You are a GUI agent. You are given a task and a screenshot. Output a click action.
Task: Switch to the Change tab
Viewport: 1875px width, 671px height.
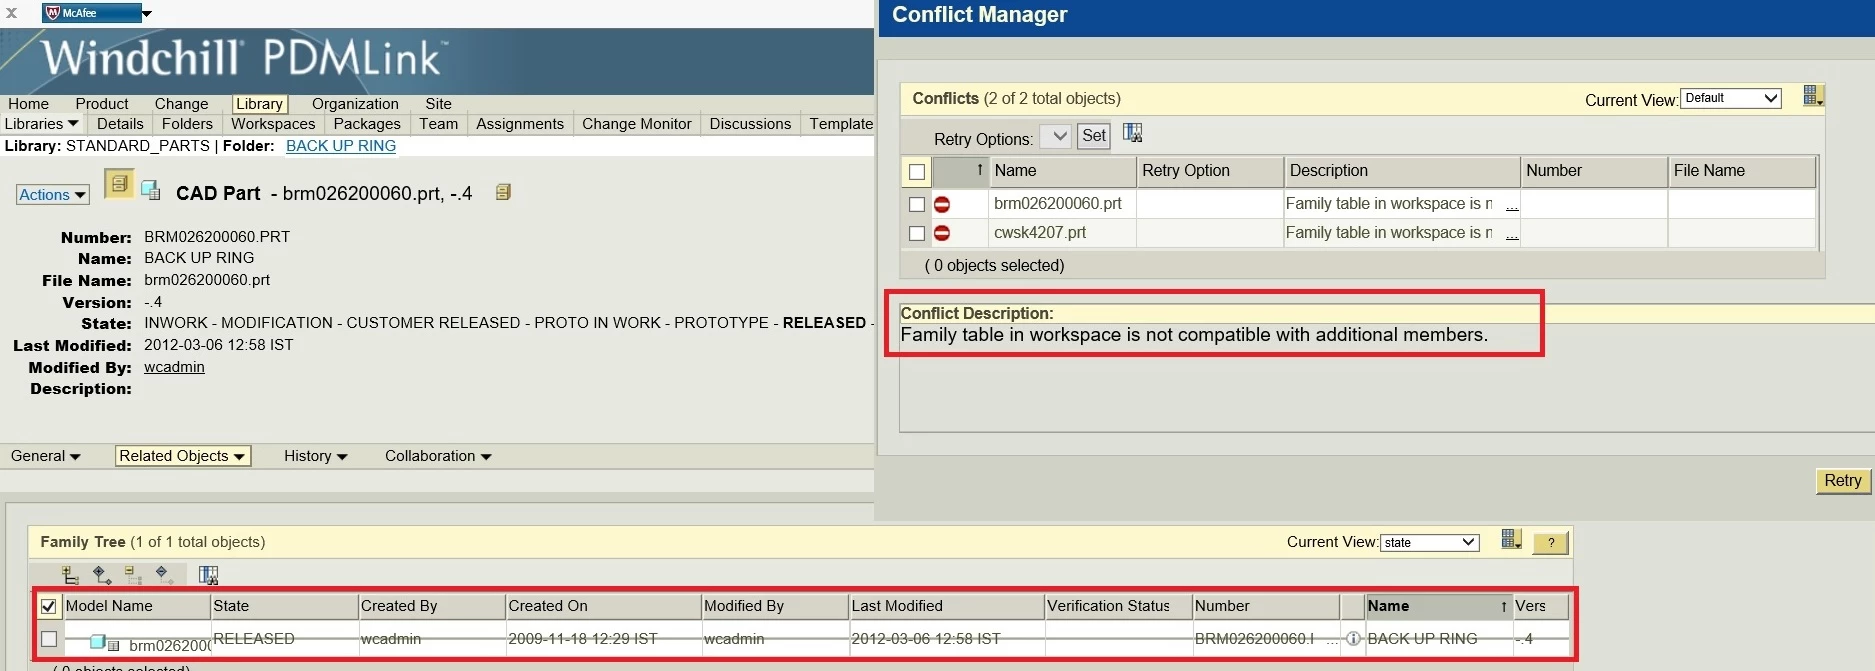[181, 104]
